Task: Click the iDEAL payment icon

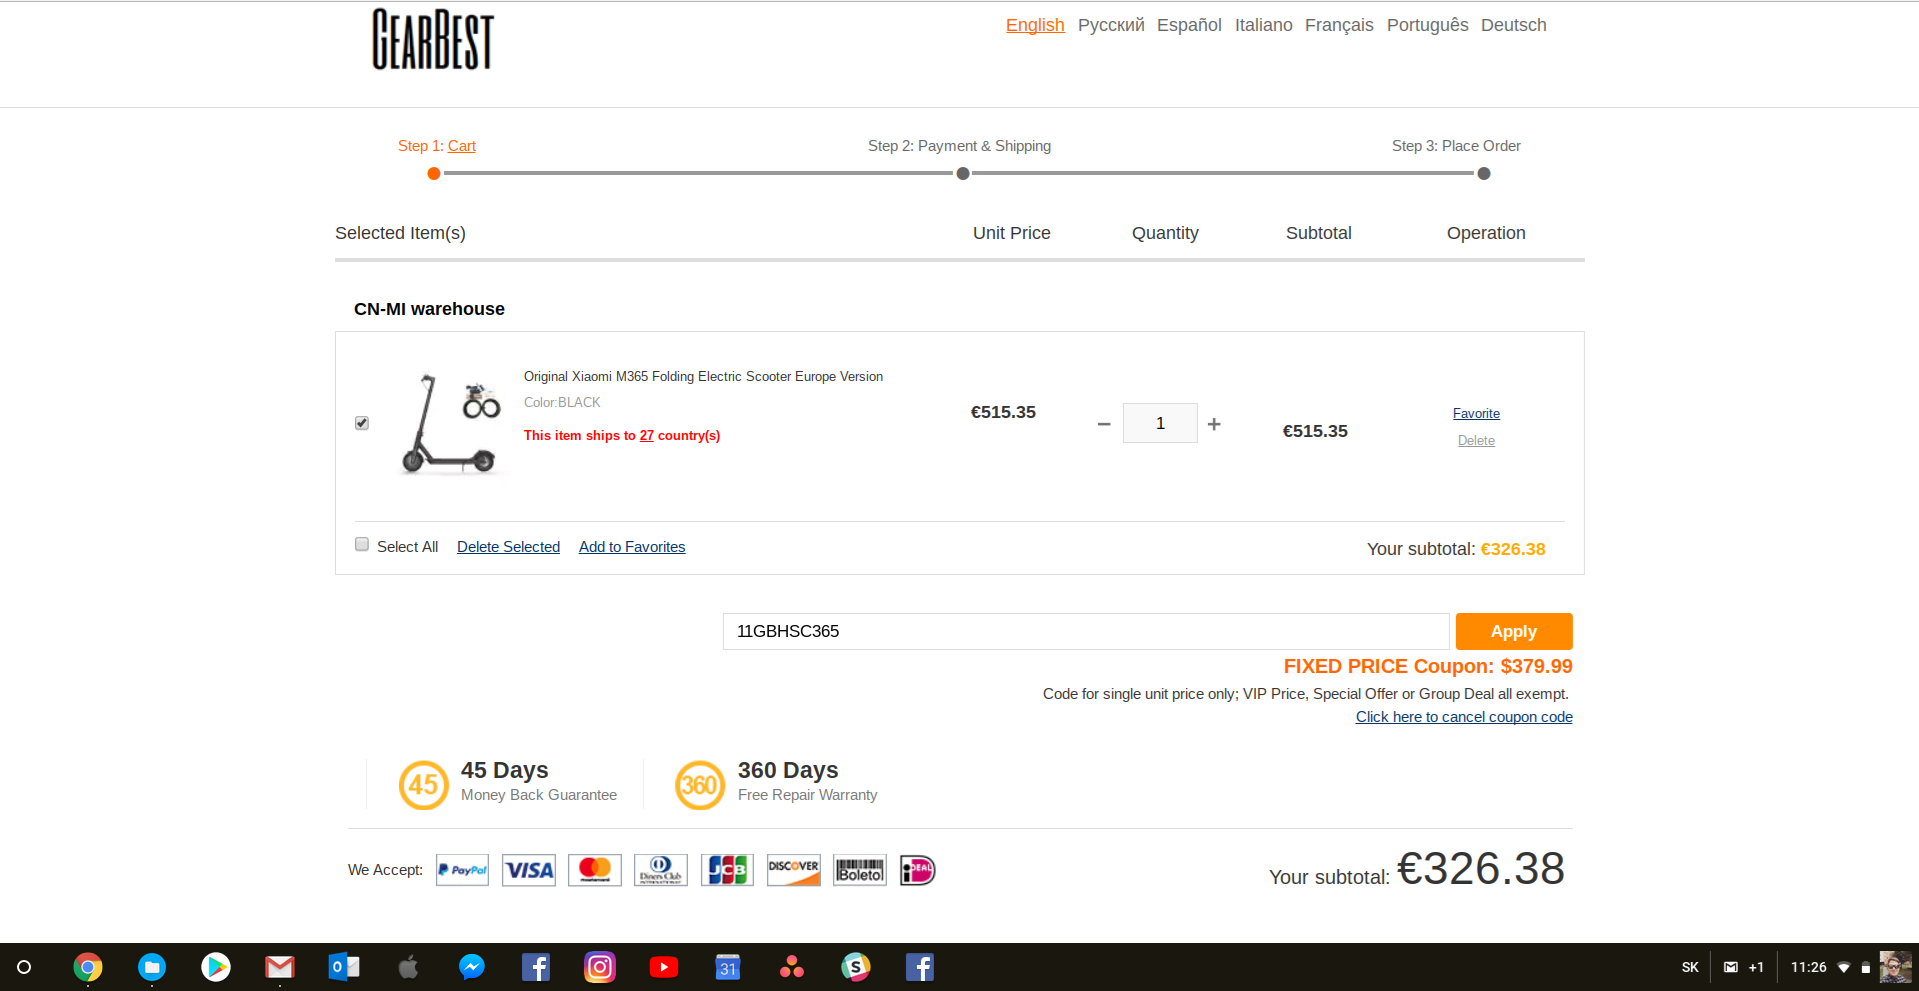Action: point(918,870)
